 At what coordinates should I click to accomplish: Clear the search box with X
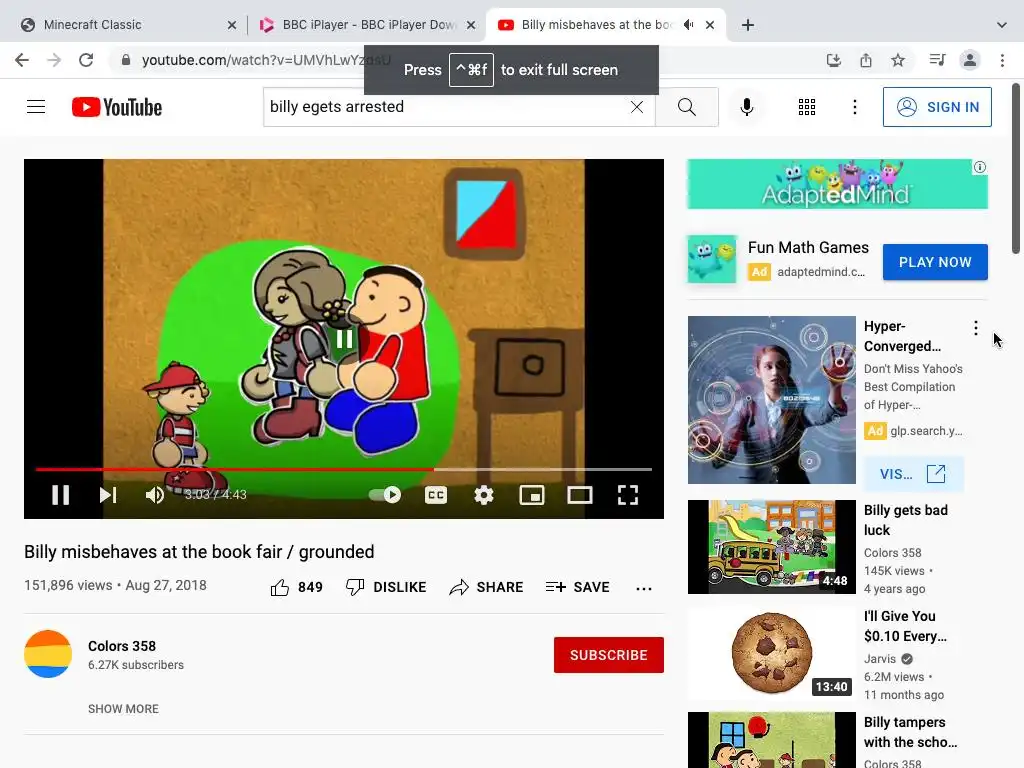point(637,106)
